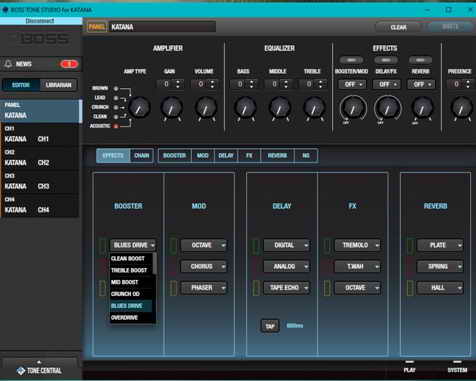Image resolution: width=476 pixels, height=381 pixels.
Task: Click the app icon in the title bar
Action: coord(5,10)
